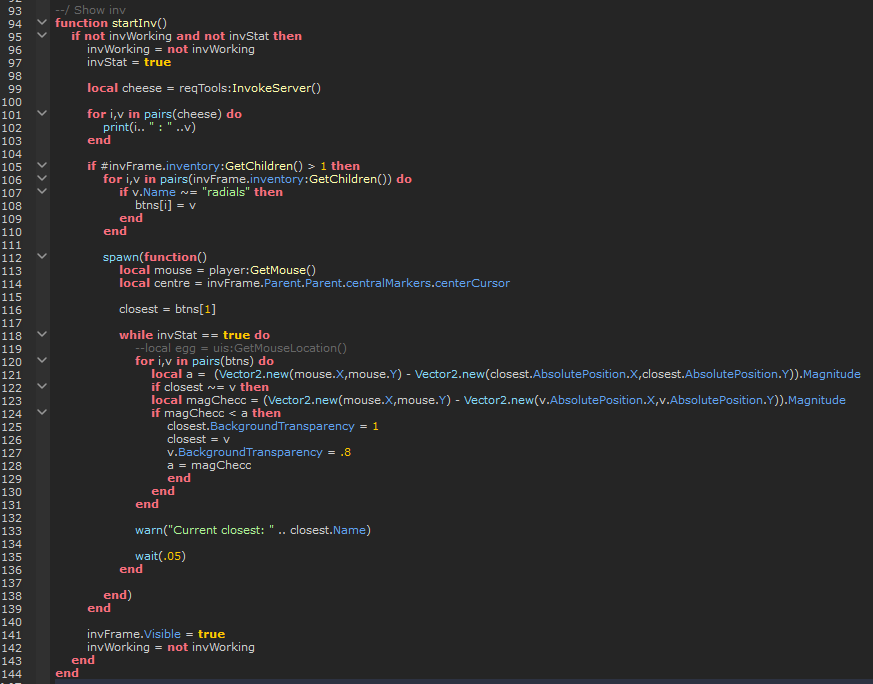Click the print(i.. " : " ..v) statement
The image size is (873, 684).
point(149,127)
